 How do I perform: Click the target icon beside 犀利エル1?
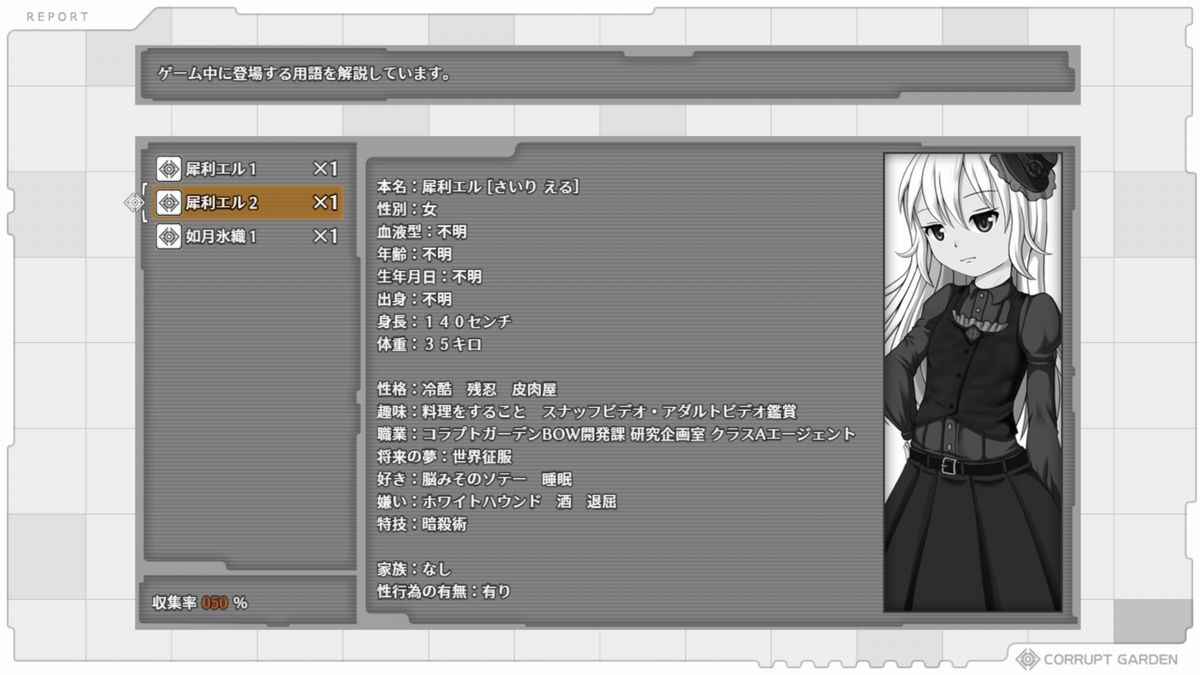tap(169, 168)
